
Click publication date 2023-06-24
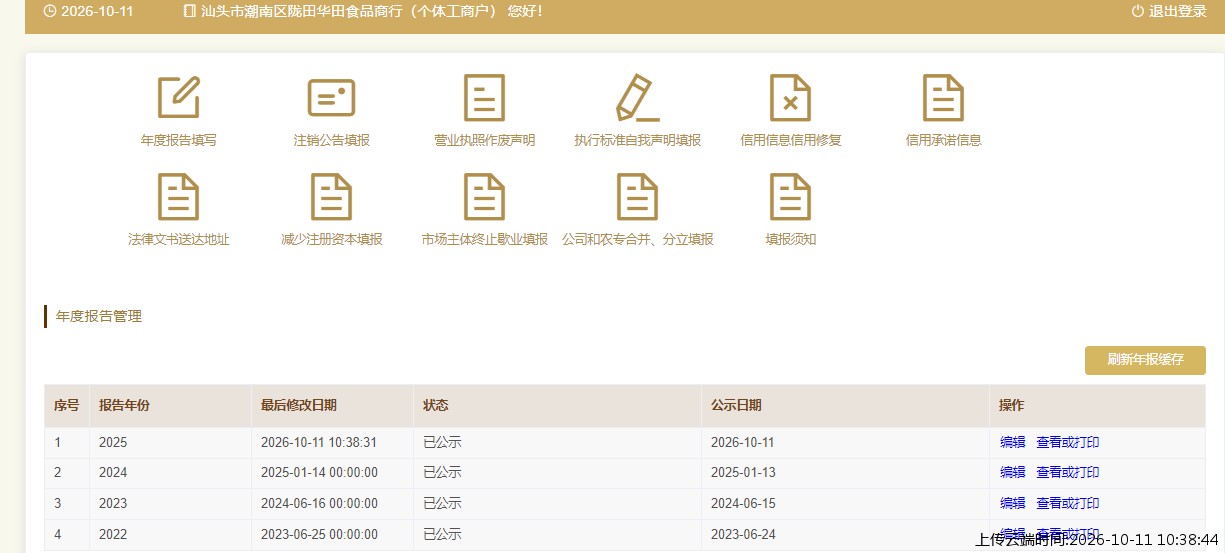[x=743, y=534]
